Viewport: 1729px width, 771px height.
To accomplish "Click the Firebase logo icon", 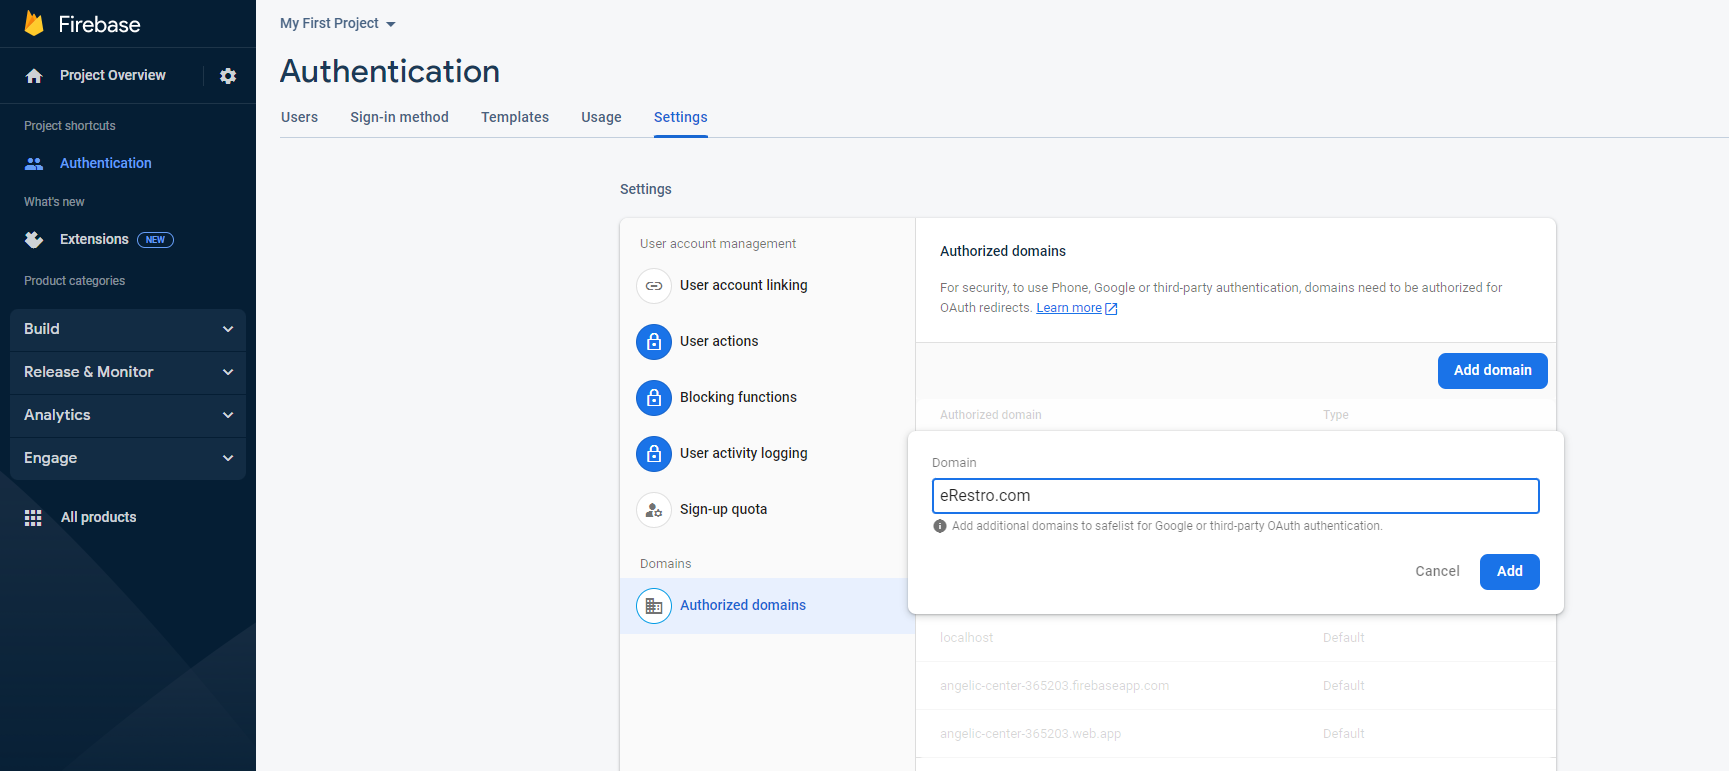I will (34, 24).
